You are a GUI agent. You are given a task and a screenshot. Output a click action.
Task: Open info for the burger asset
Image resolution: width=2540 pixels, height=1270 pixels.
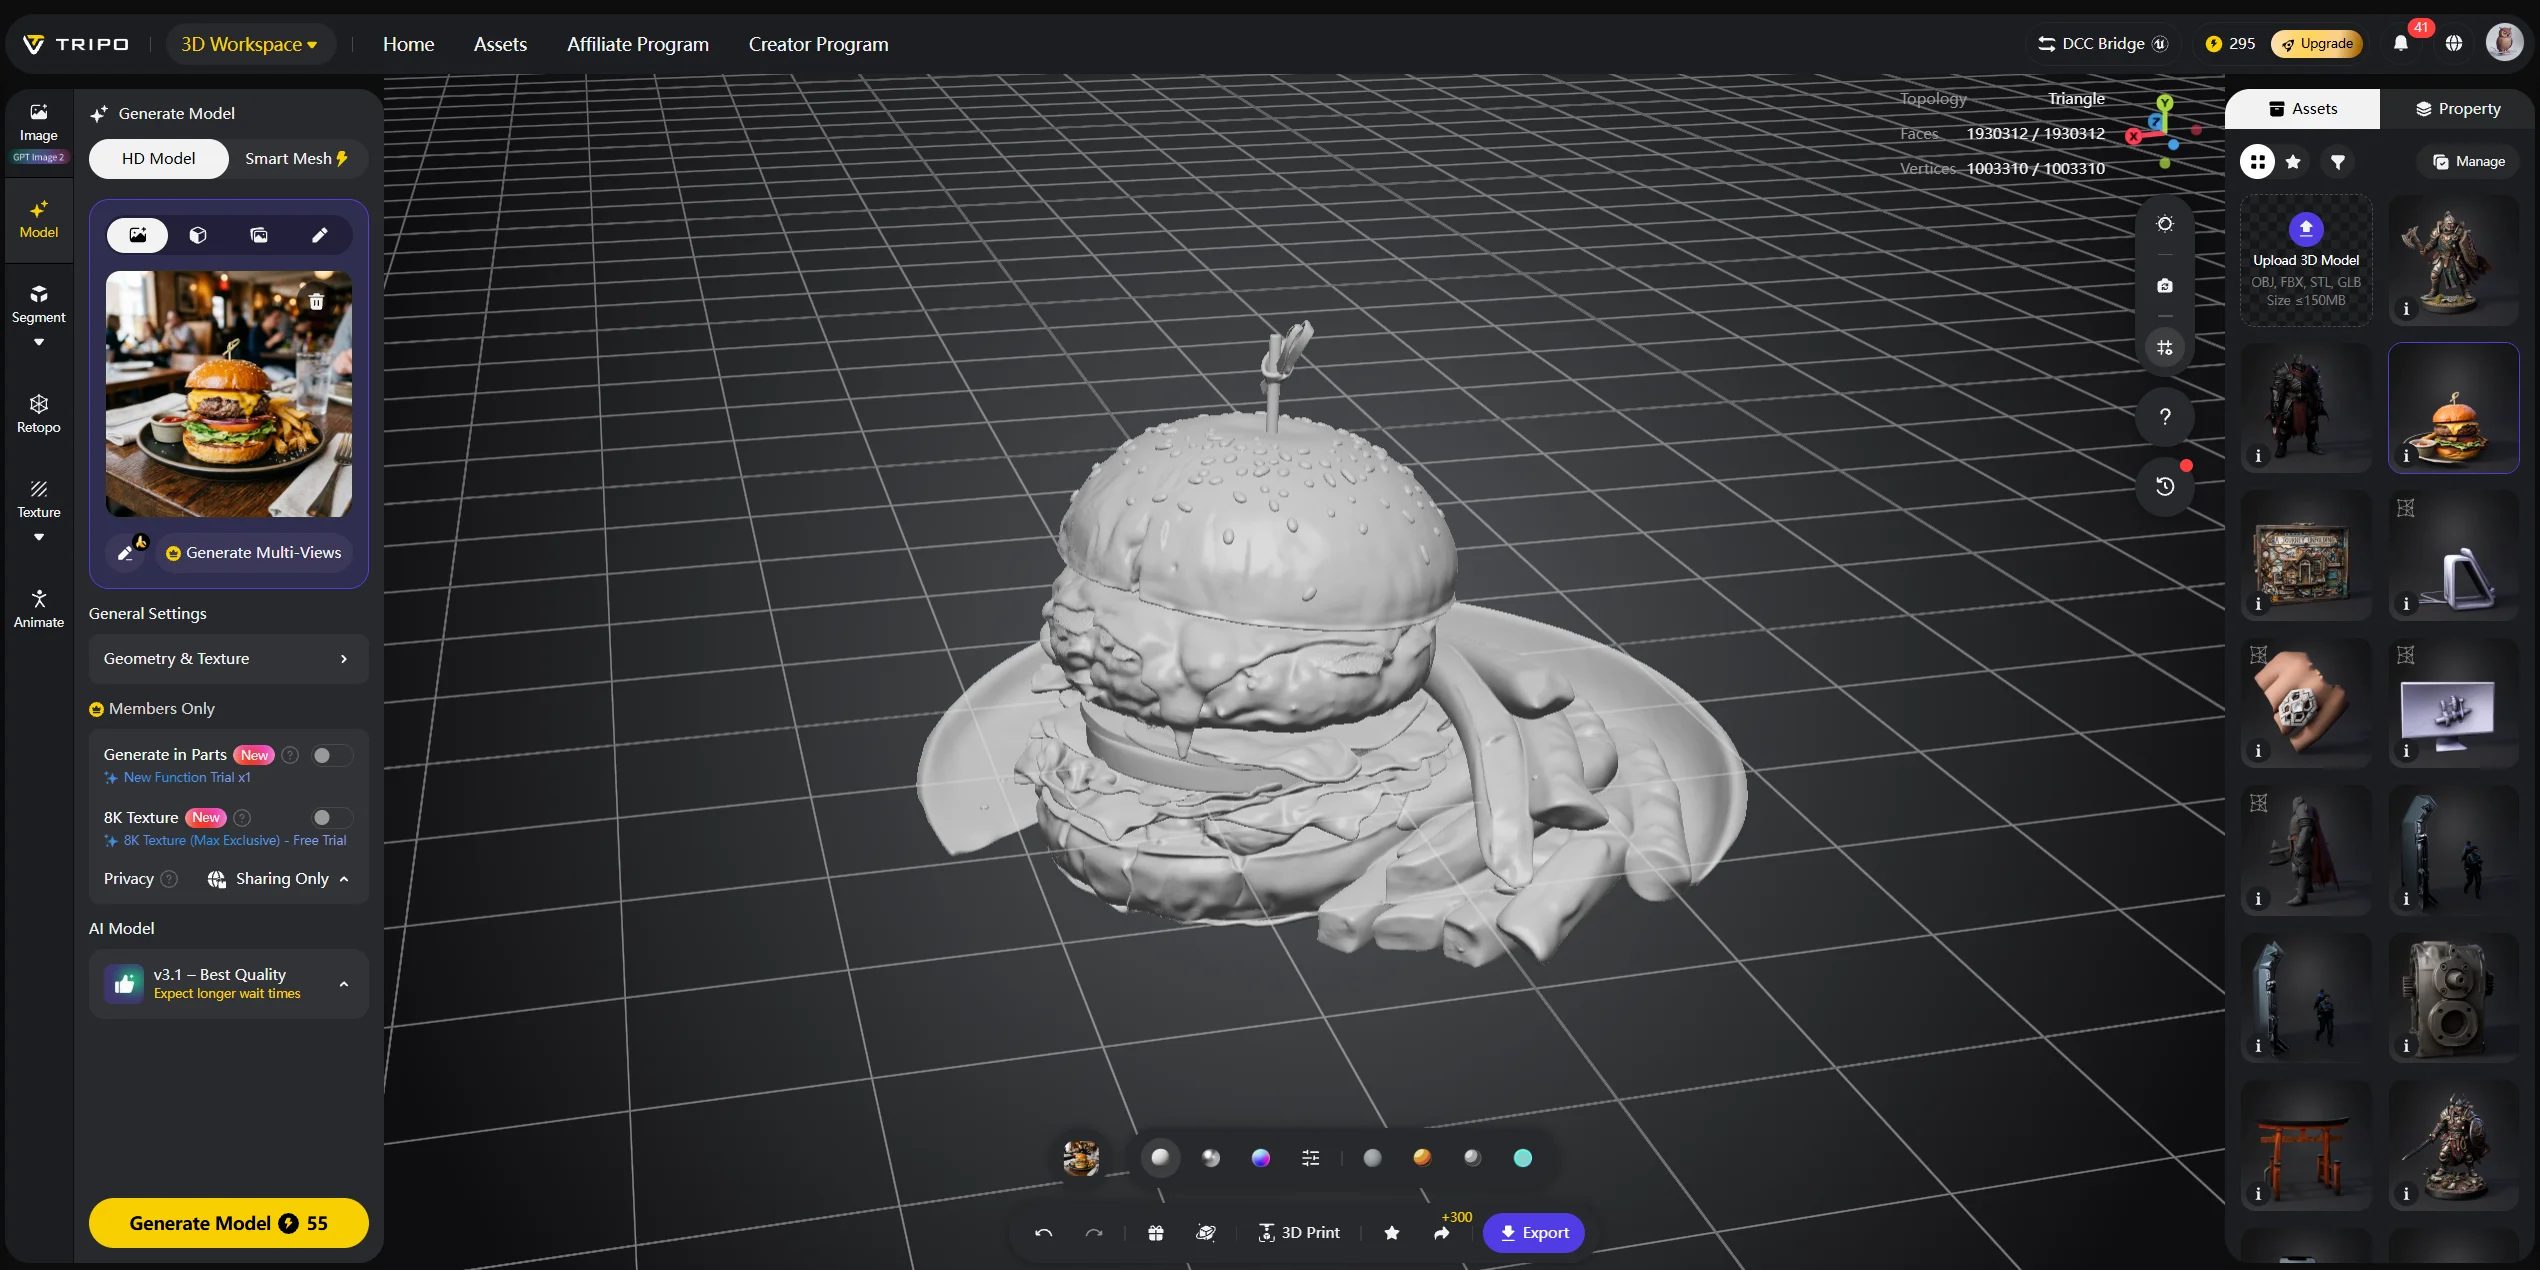coord(2407,456)
